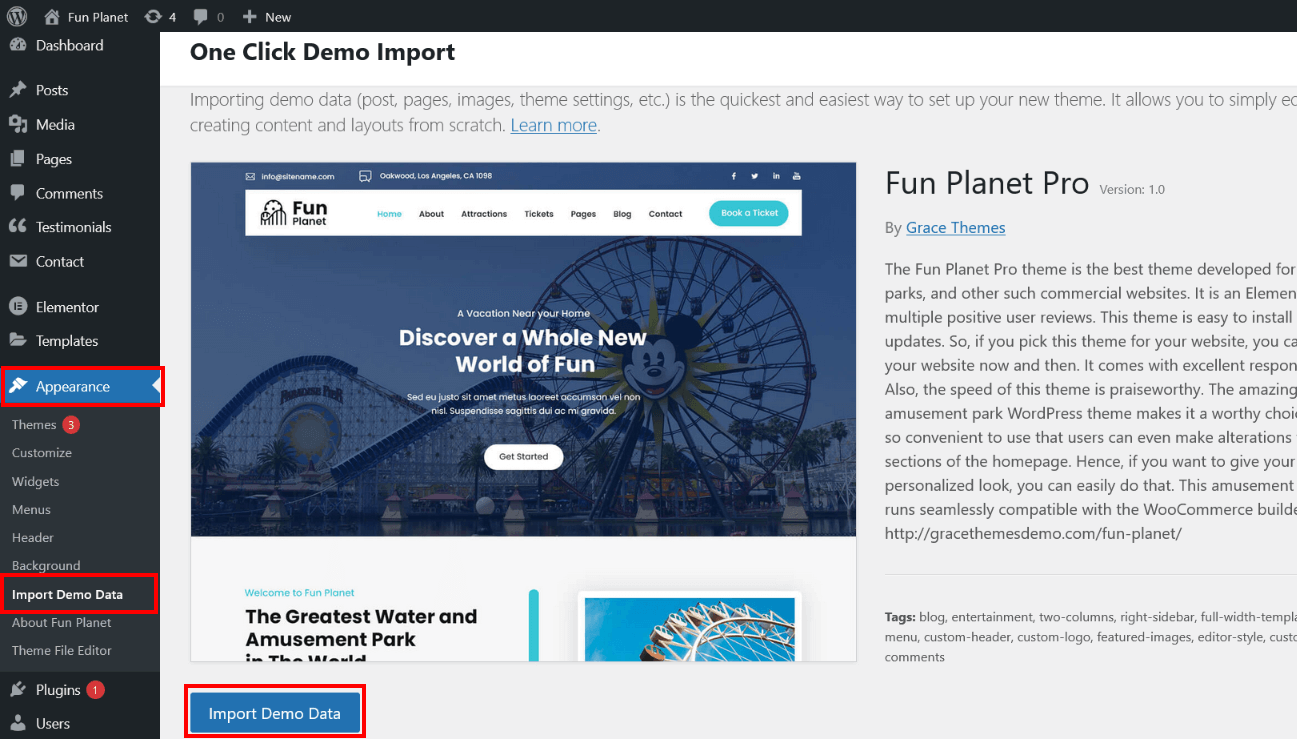The image size is (1297, 739).
Task: Click Facebook icon in the demo preview
Action: (733, 176)
